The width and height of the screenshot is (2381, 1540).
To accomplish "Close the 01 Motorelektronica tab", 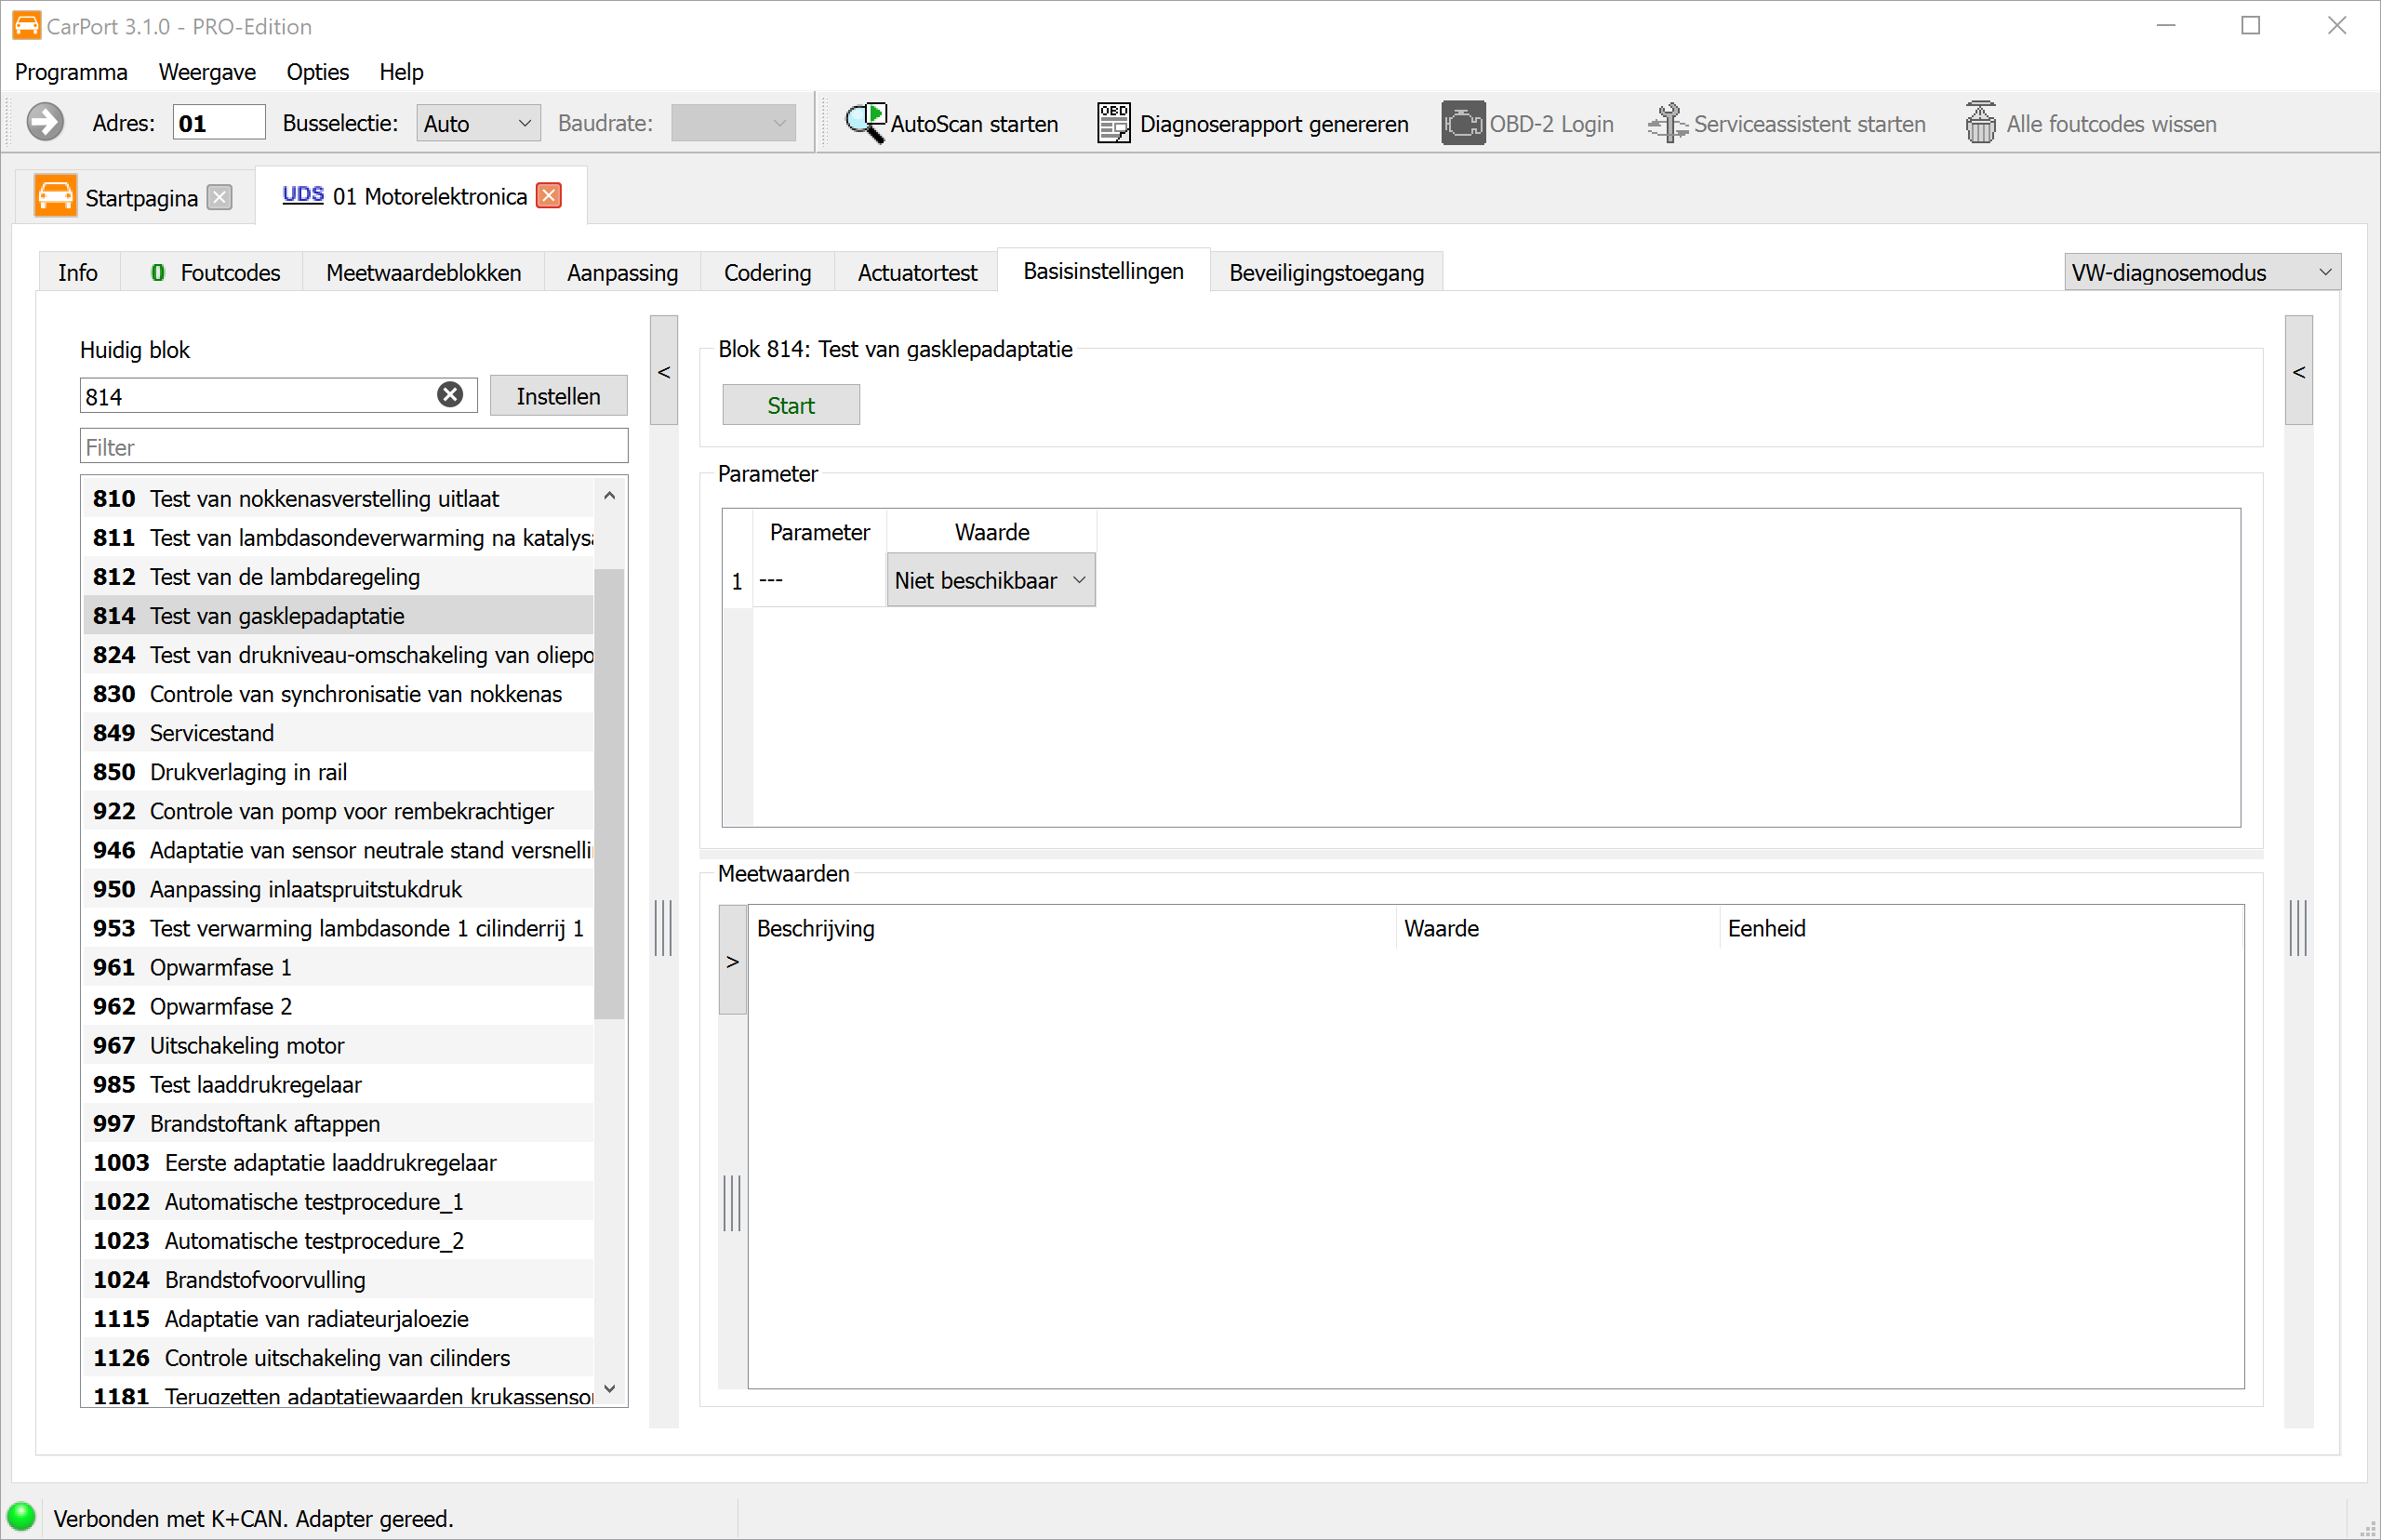I will [549, 195].
